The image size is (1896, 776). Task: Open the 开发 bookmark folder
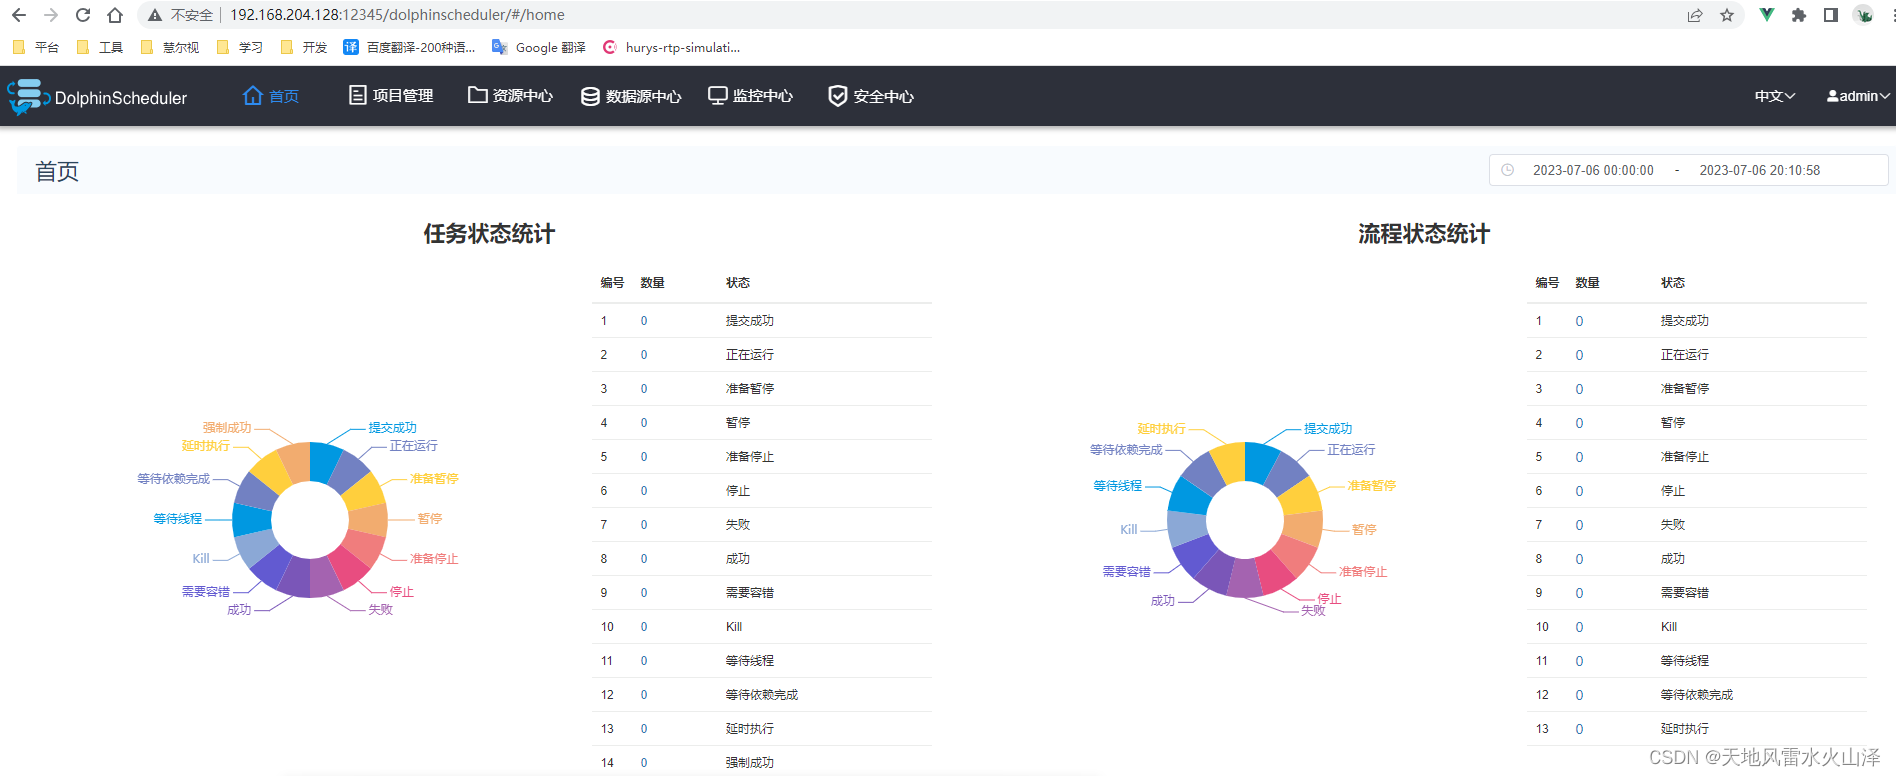tap(304, 47)
